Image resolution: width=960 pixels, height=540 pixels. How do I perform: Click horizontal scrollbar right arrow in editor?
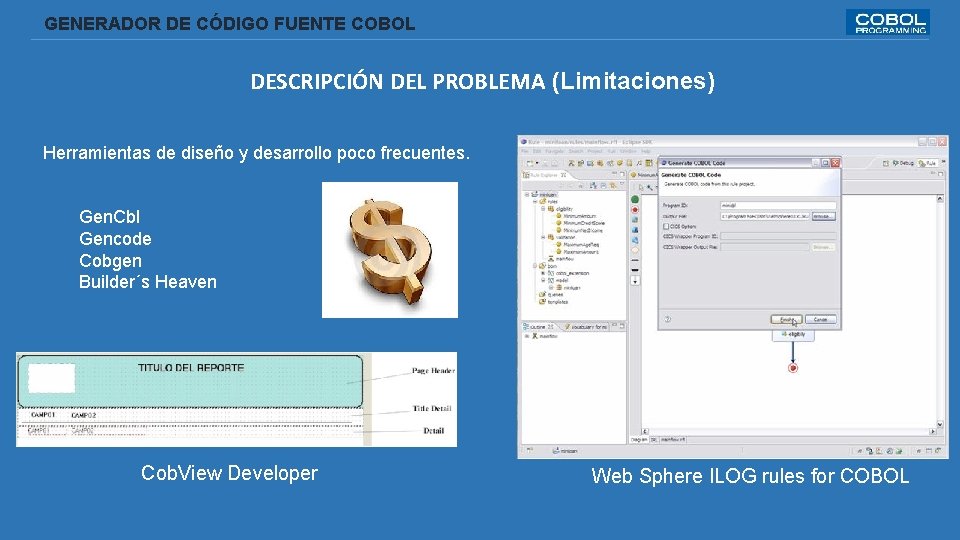(932, 432)
